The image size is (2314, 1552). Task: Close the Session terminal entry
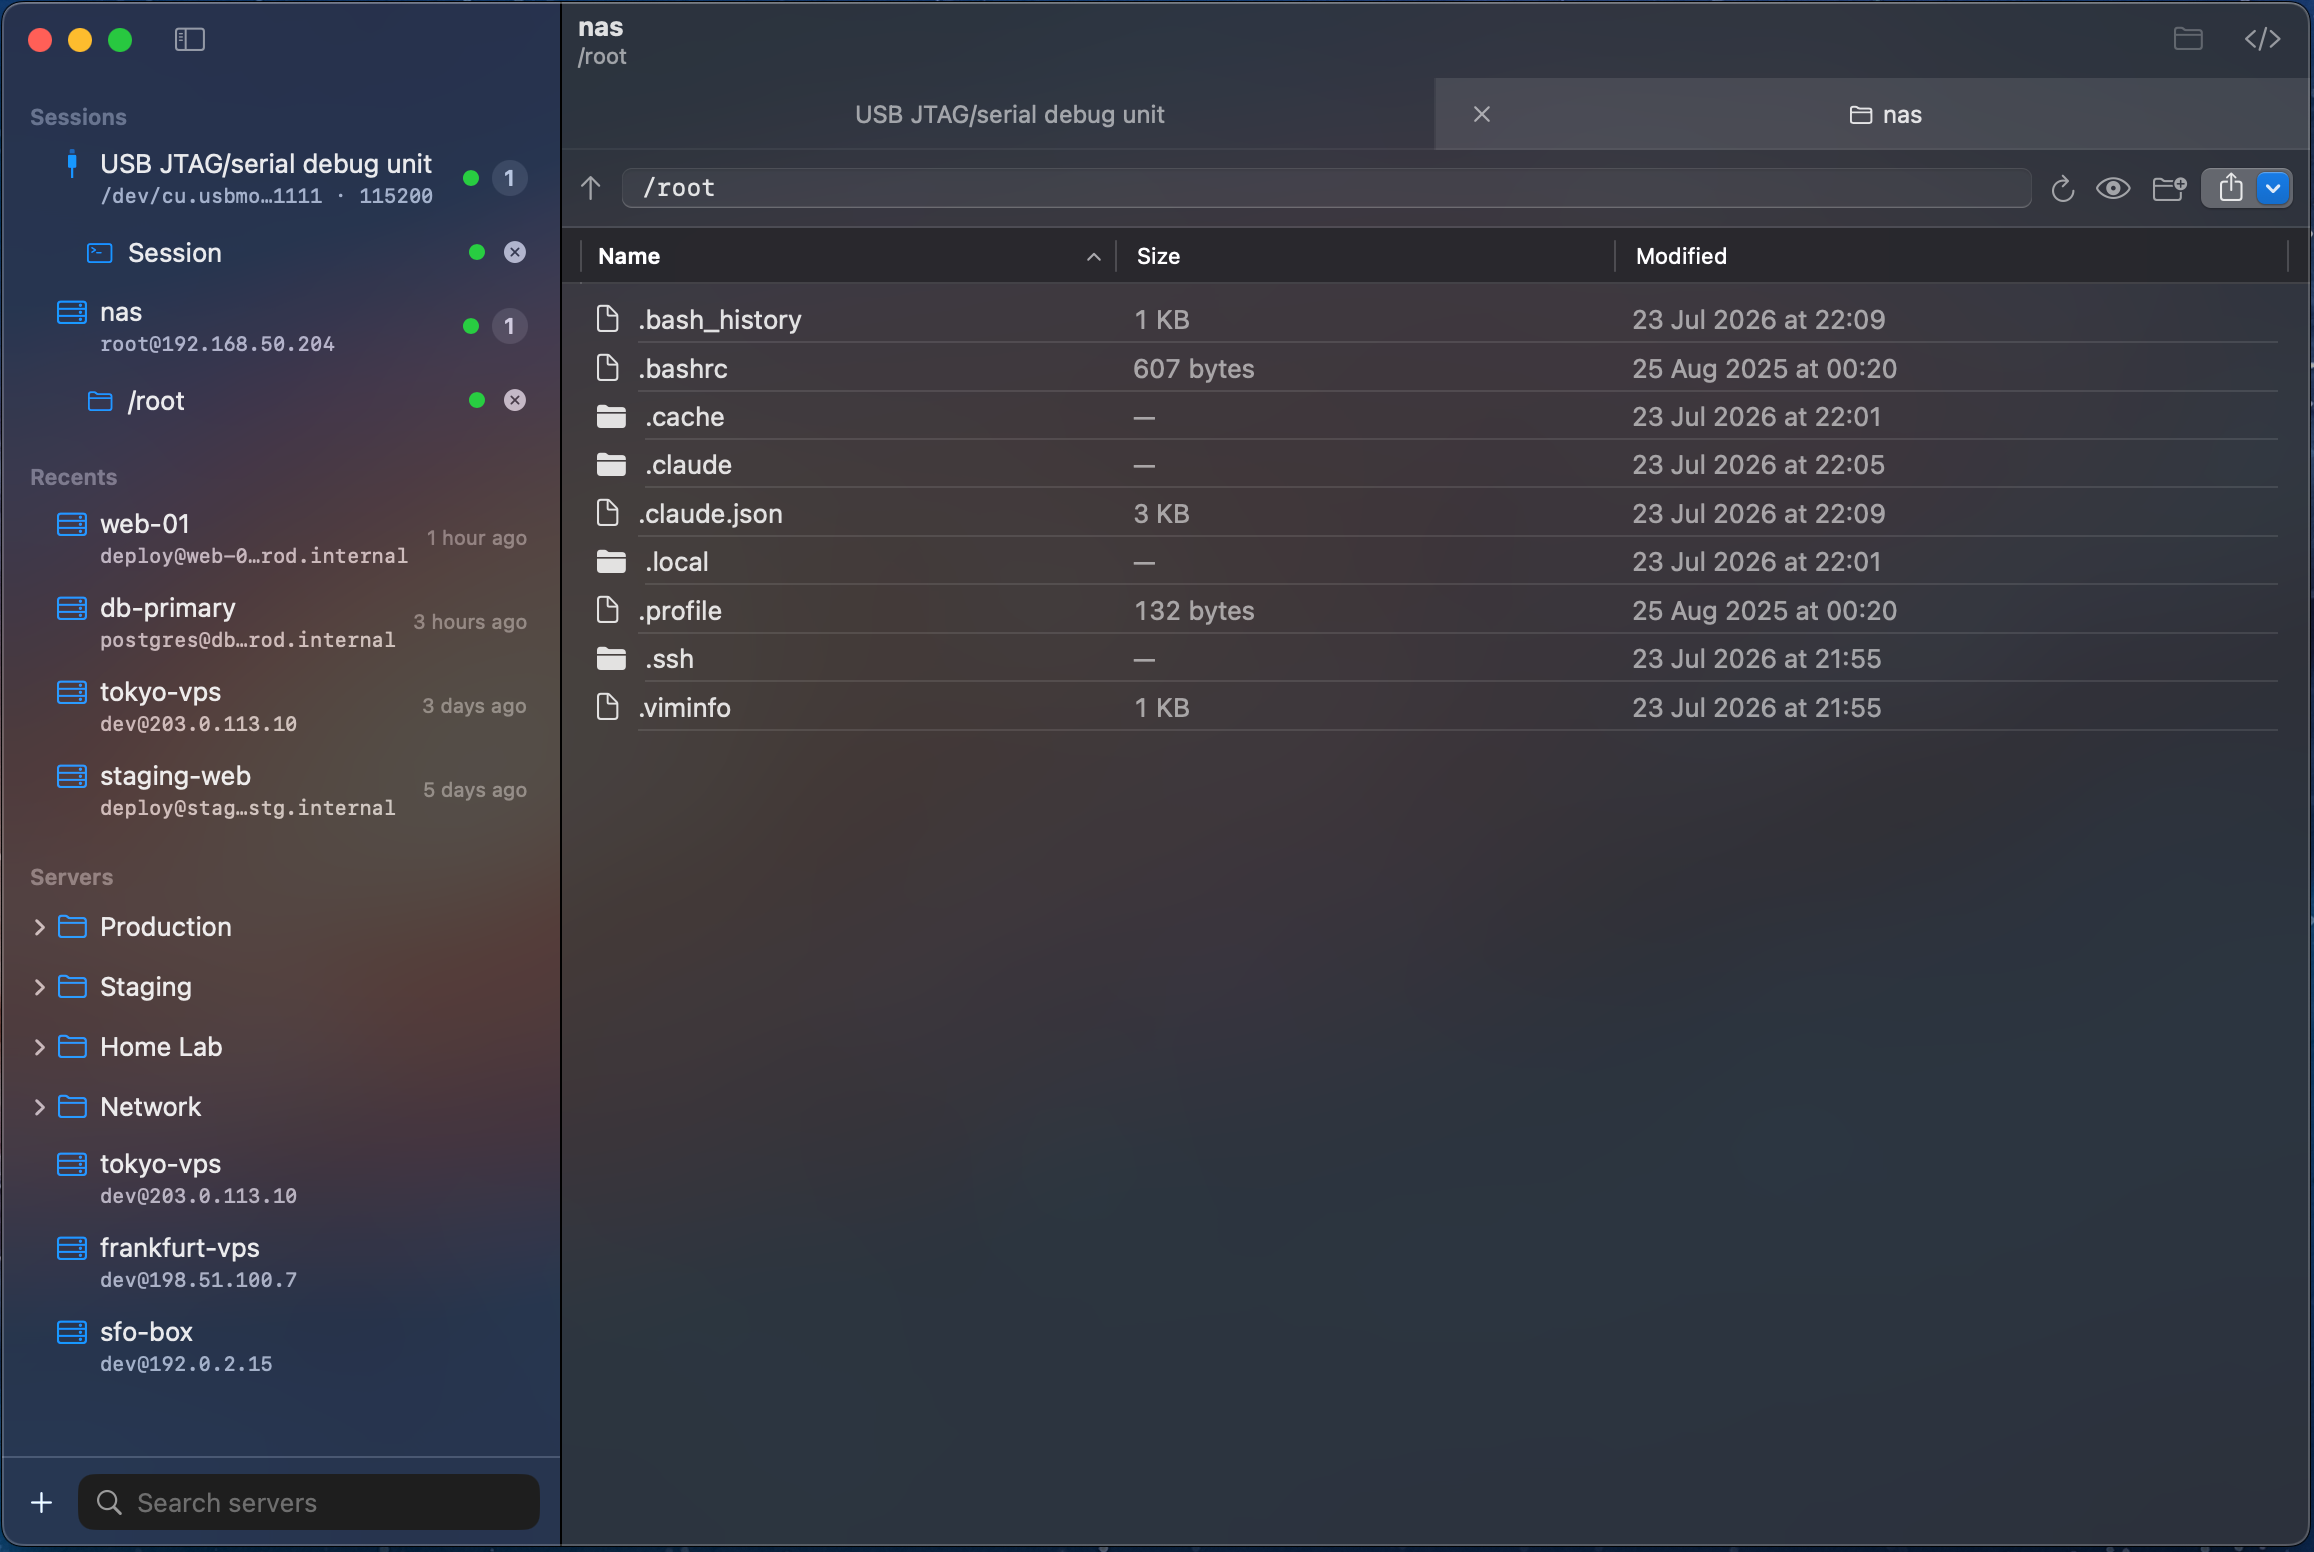pos(515,252)
